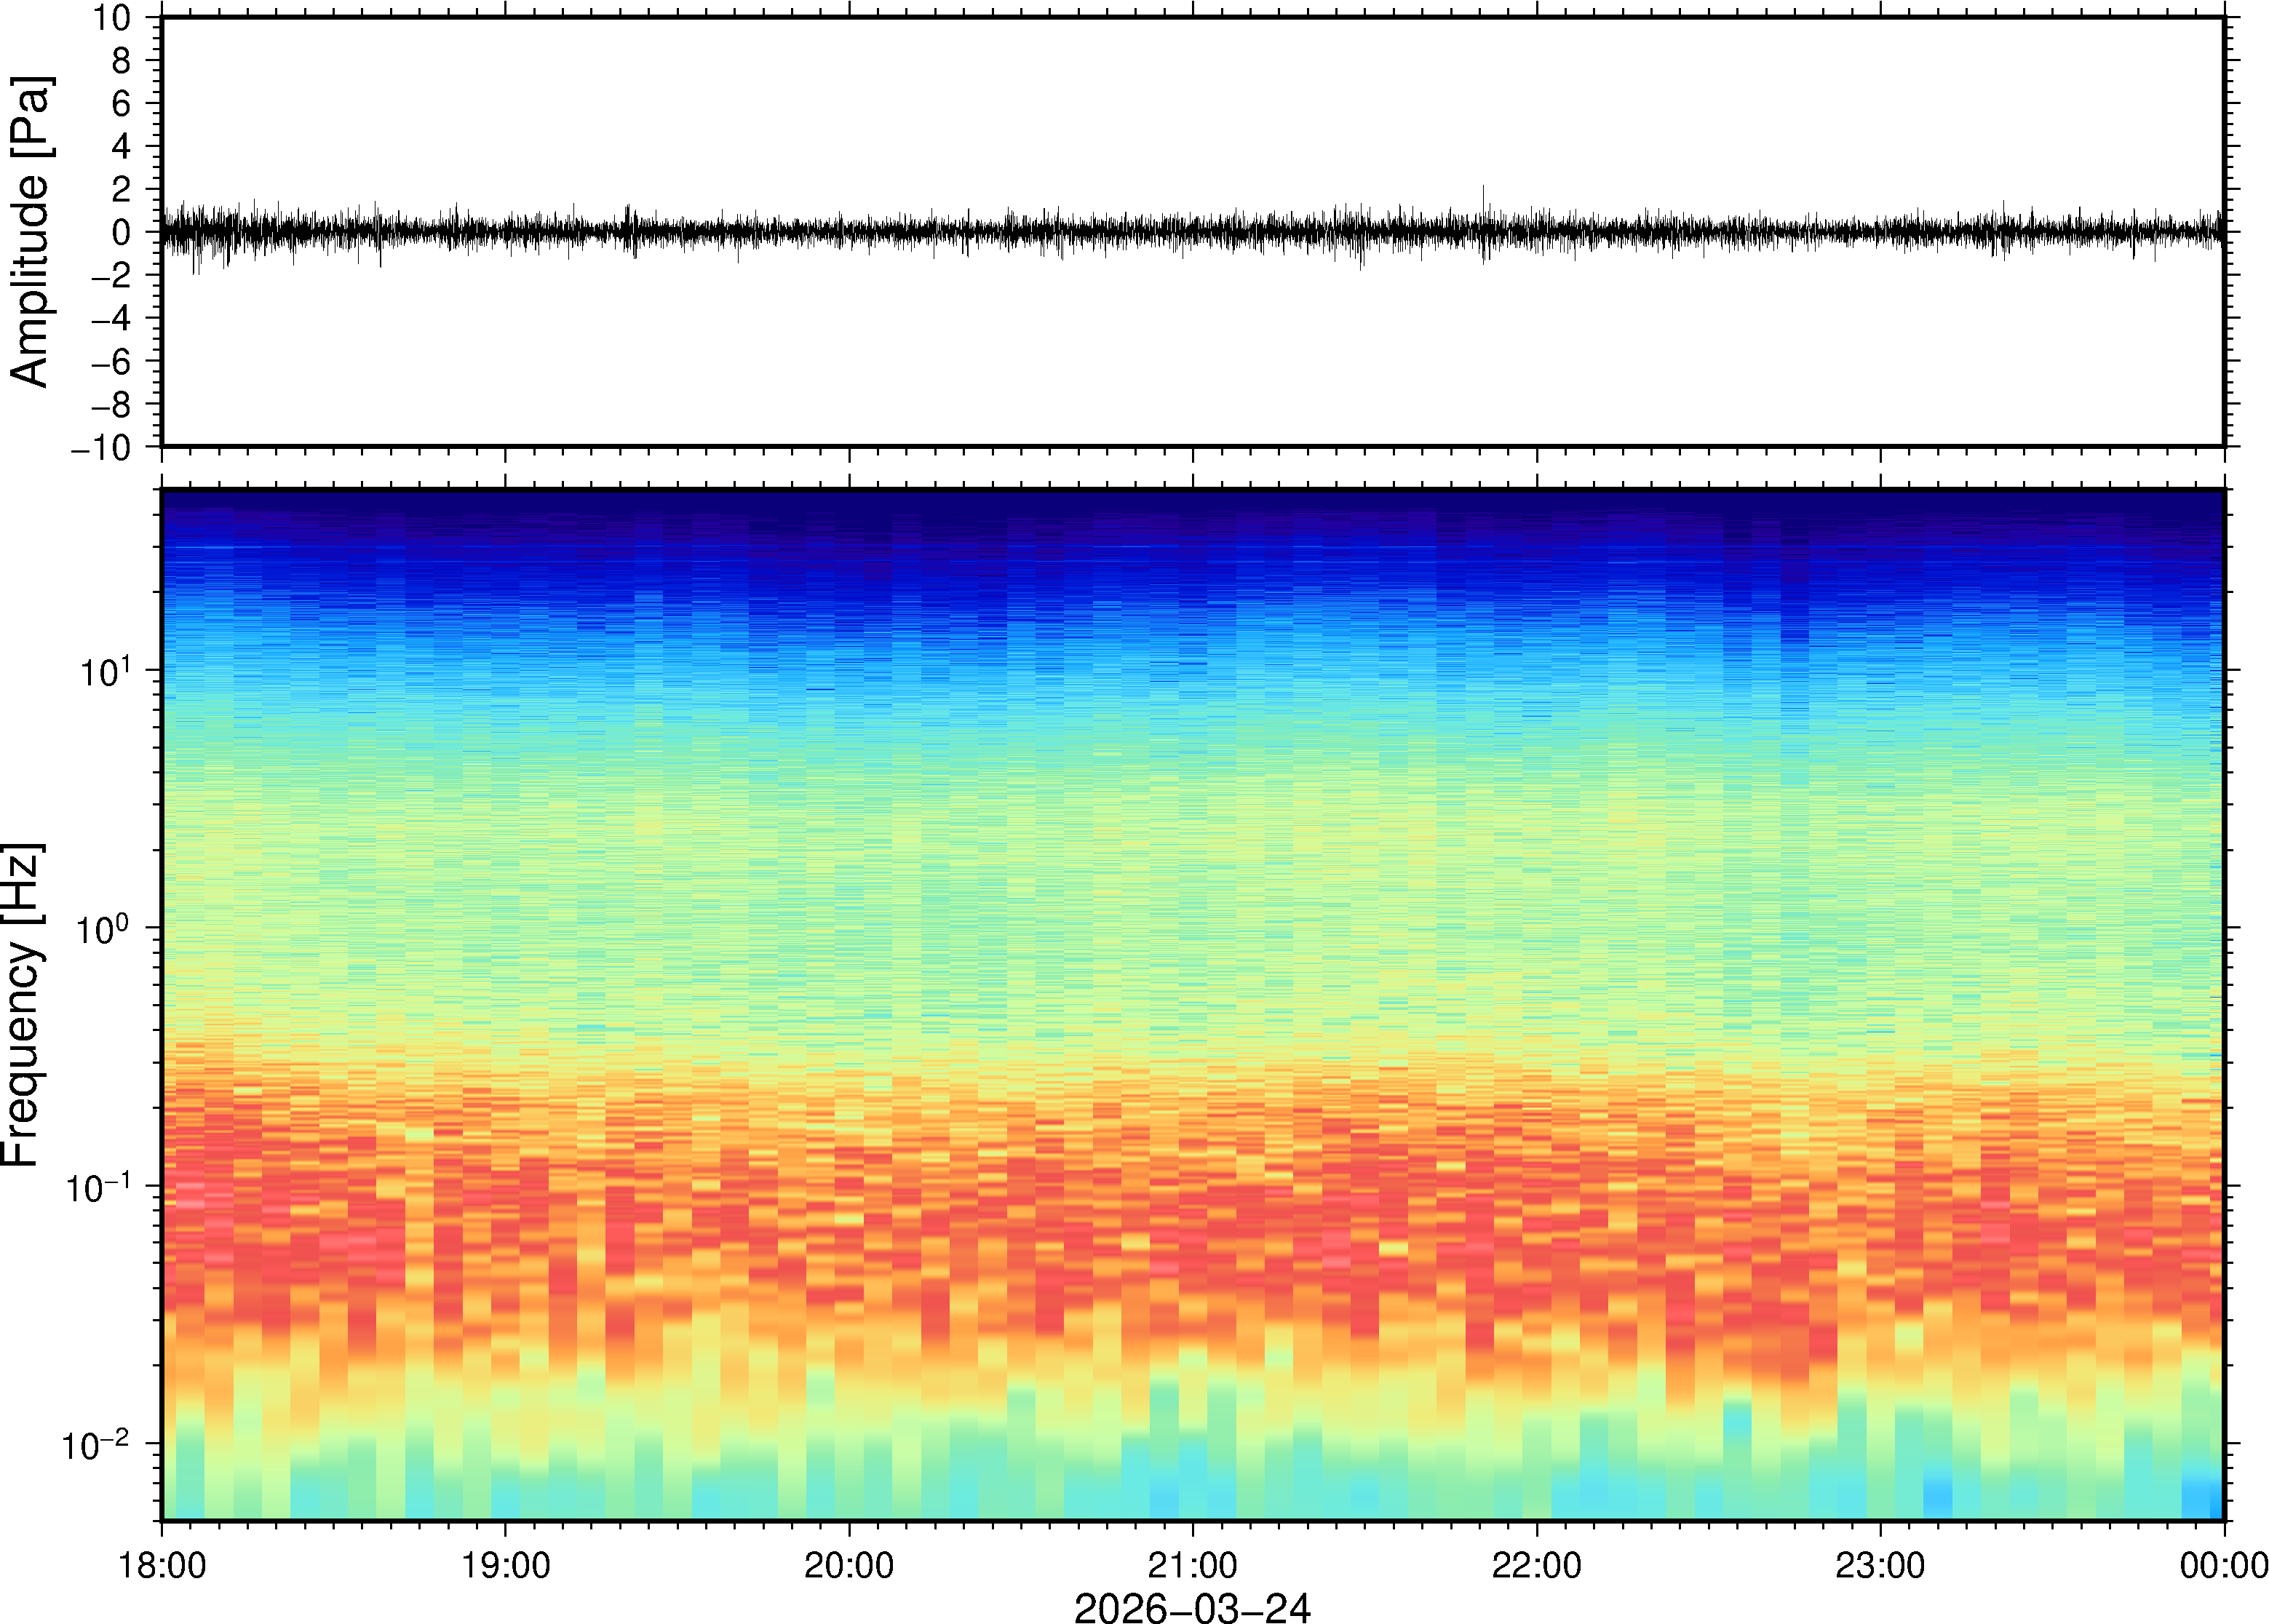Viewport: 2269px width, 1624px height.
Task: Select the 22:00 time tick label
Action: (1536, 1565)
